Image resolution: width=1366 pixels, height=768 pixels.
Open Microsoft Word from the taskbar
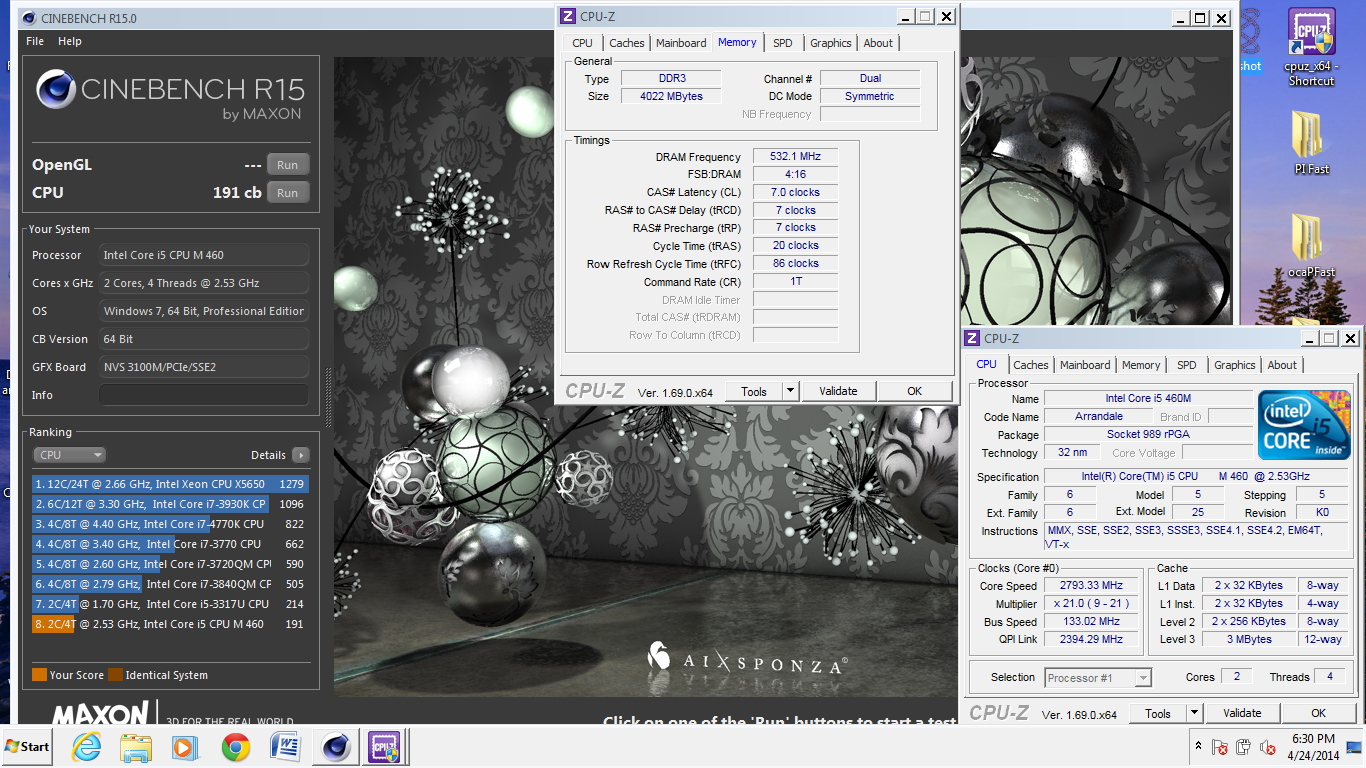coord(285,746)
